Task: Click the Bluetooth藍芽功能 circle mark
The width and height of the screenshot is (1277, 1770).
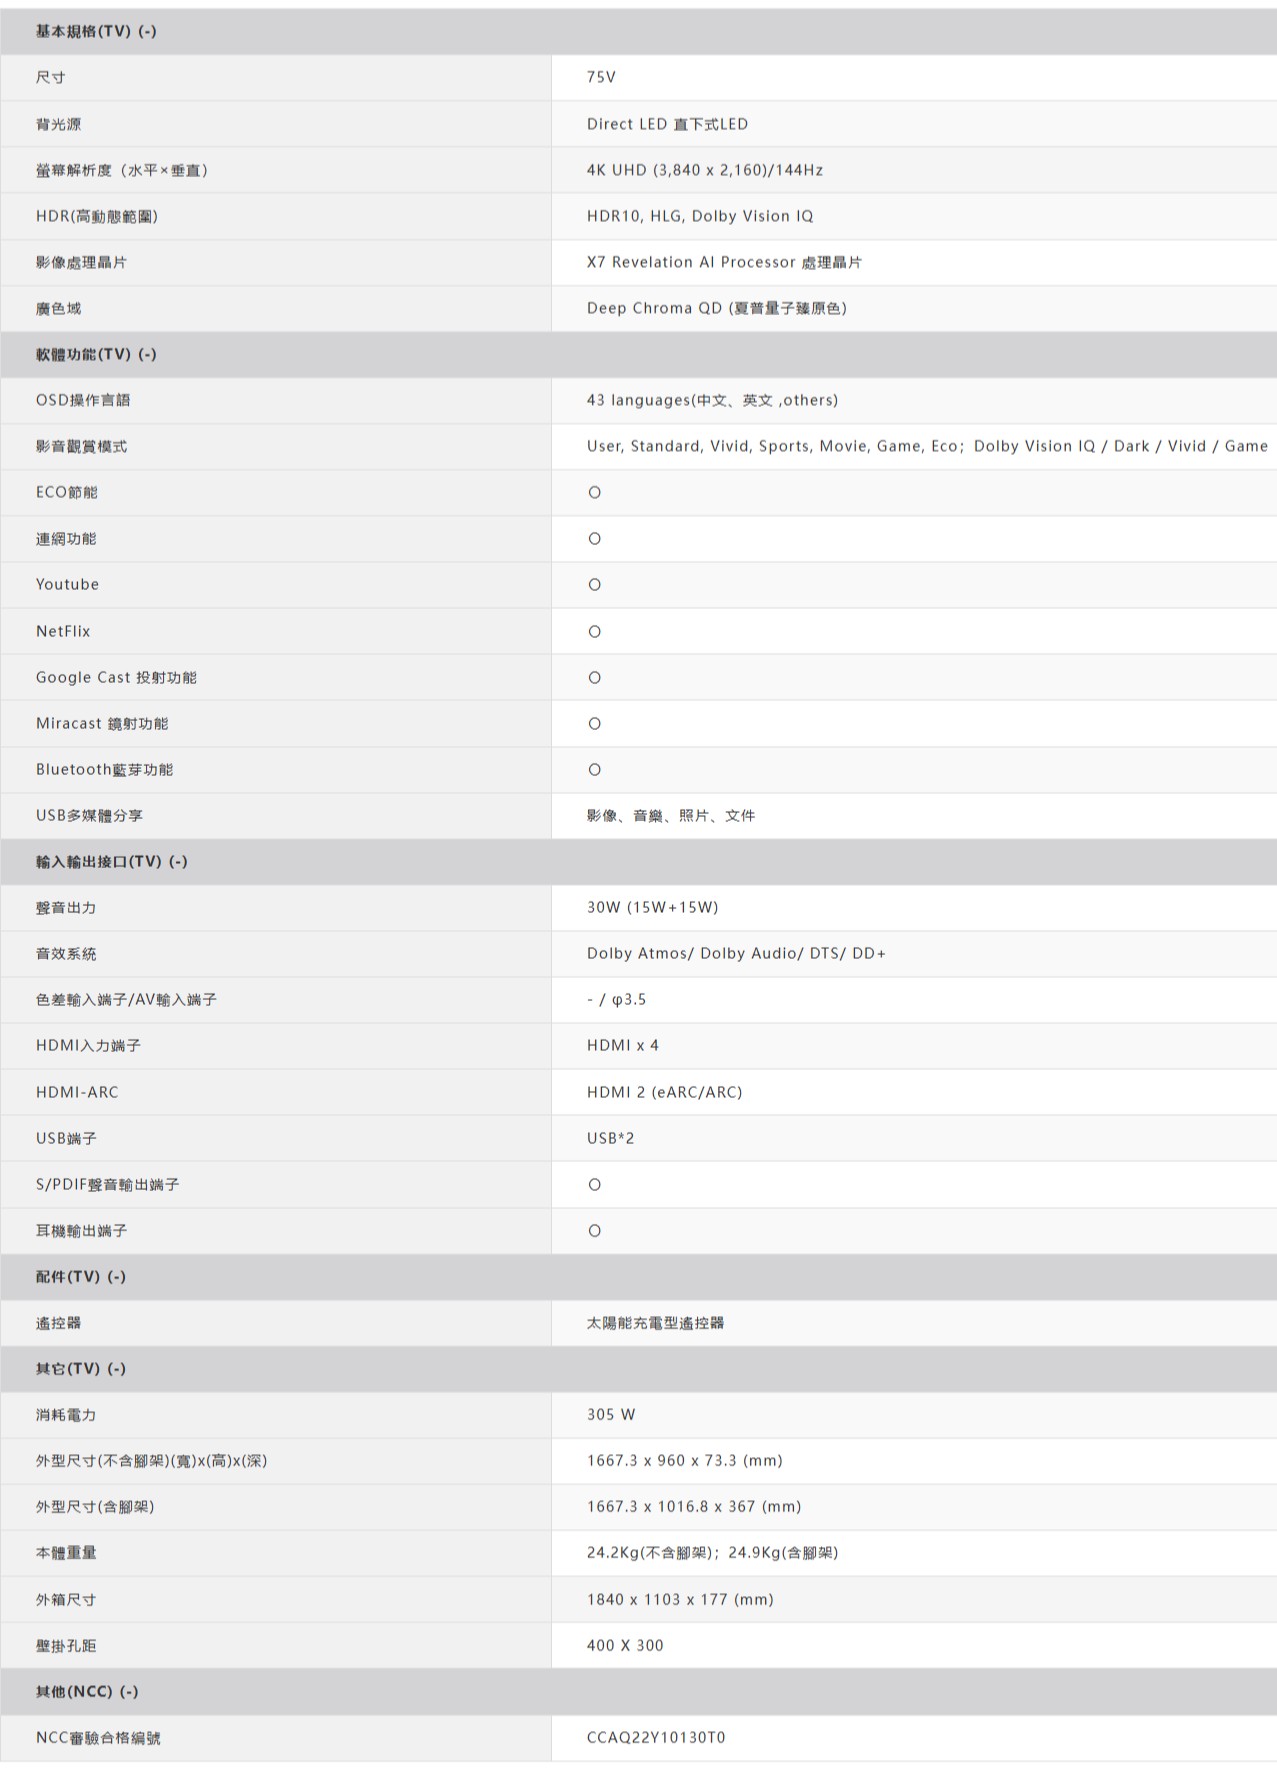Action: [594, 769]
